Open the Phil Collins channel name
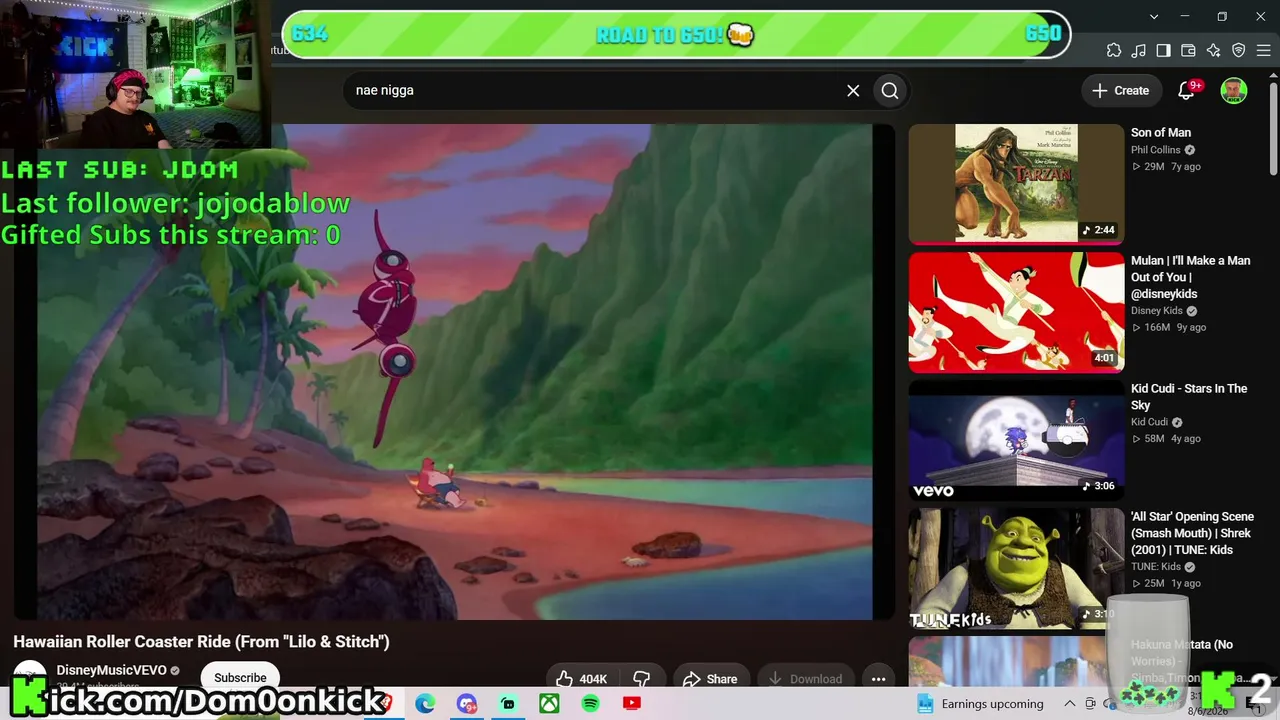This screenshot has height=720, width=1280. 1156,150
